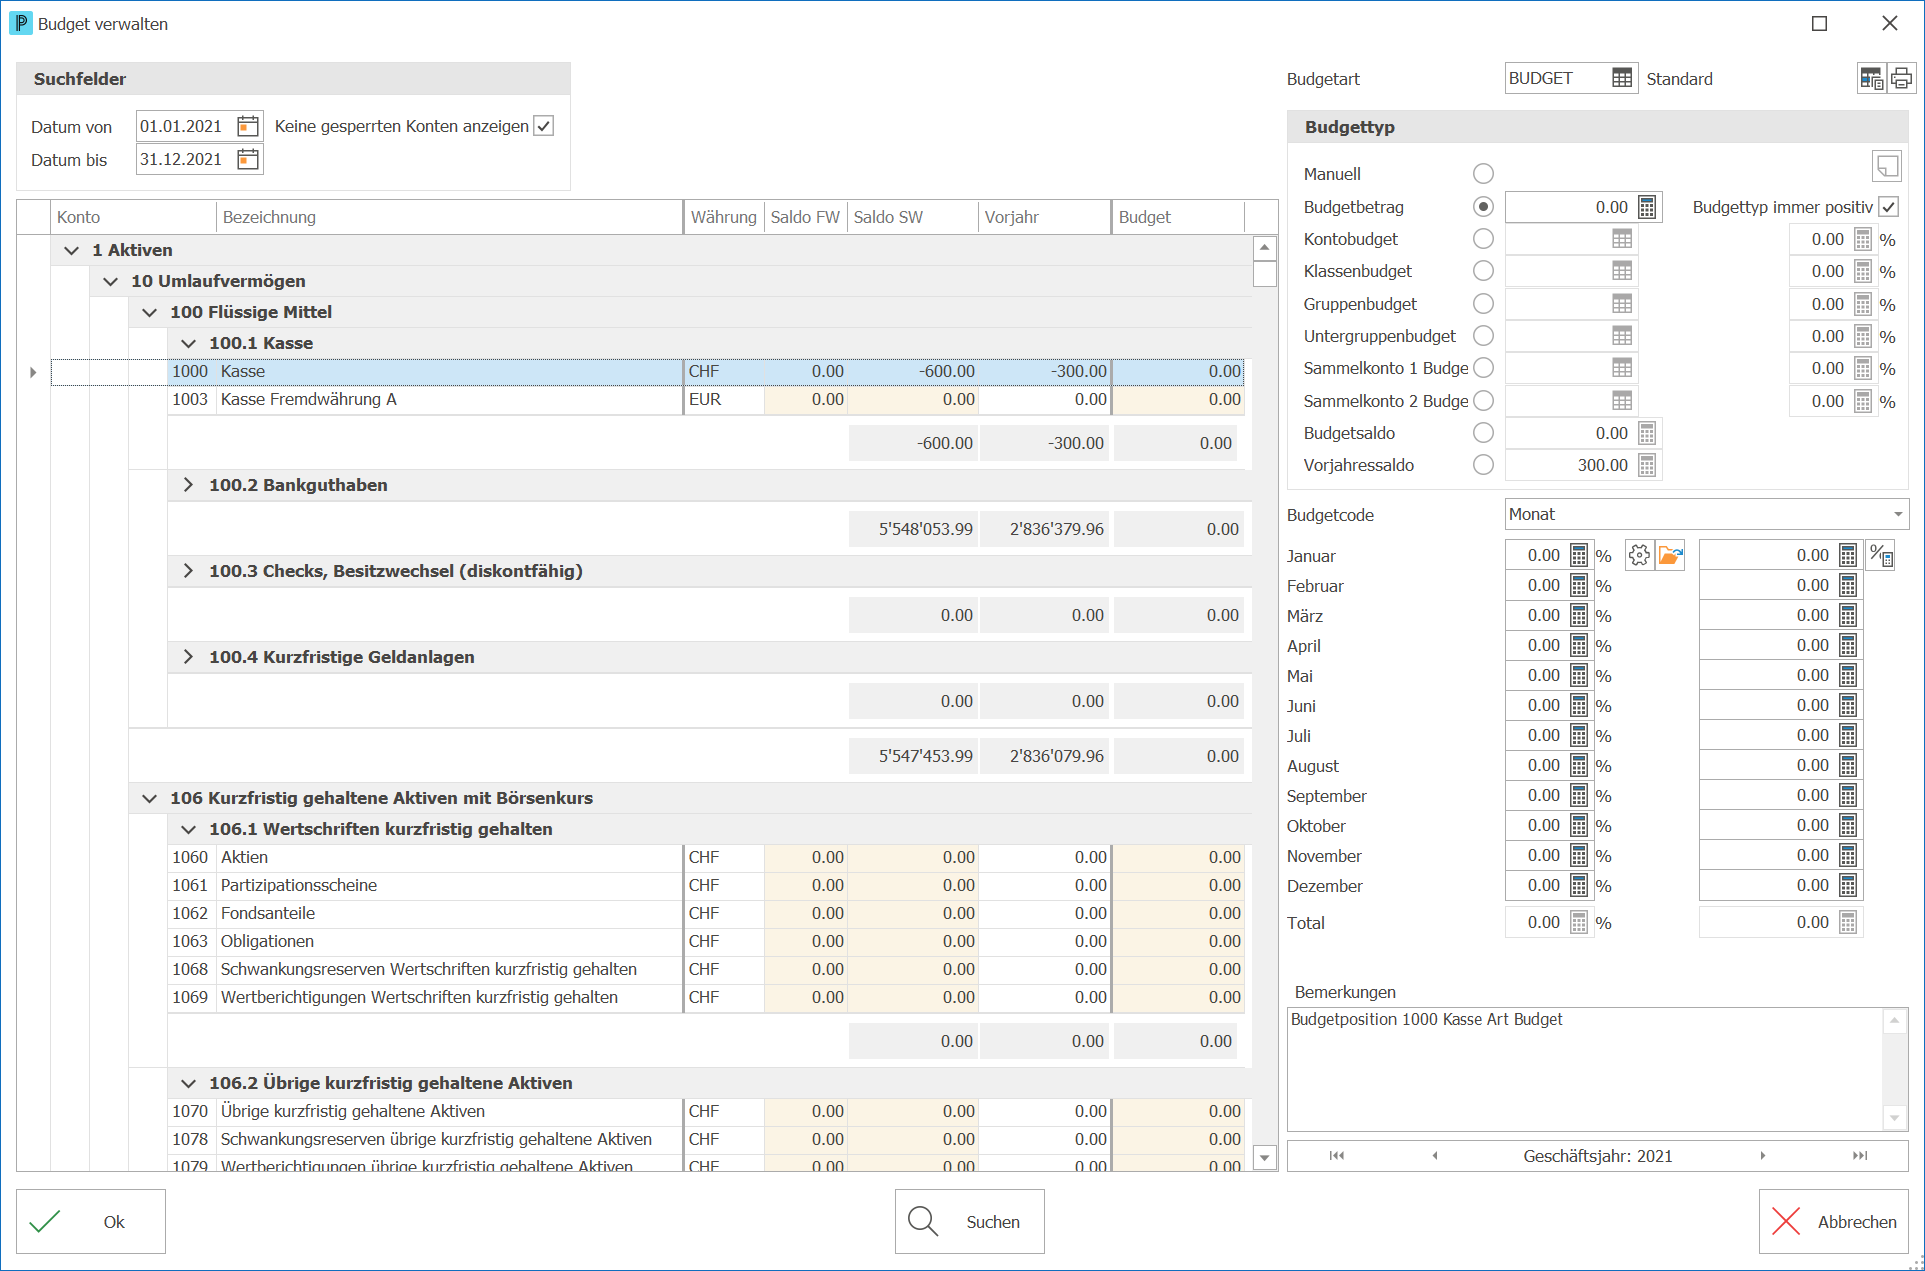Collapse 106.1 Wertschriften kurzfristig gehalten
The image size is (1925, 1271).
(x=188, y=829)
